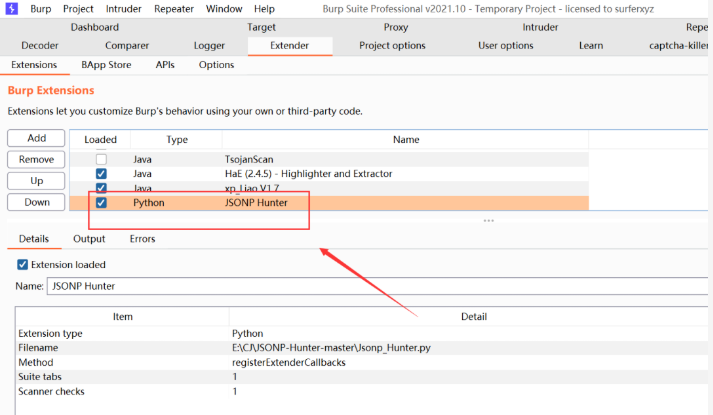Click the three-dot panel divider handle

point(489,220)
